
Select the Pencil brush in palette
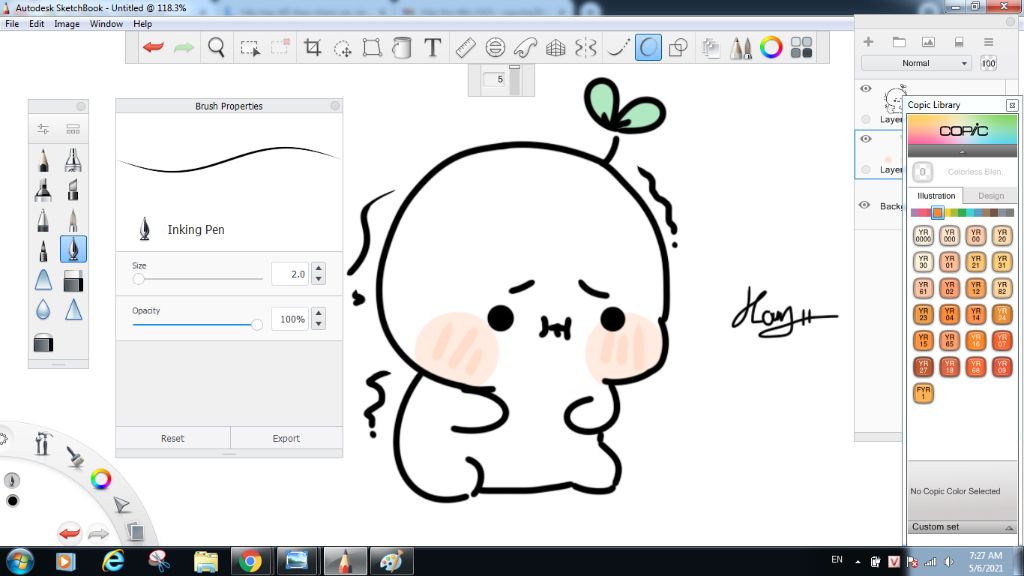[x=43, y=160]
